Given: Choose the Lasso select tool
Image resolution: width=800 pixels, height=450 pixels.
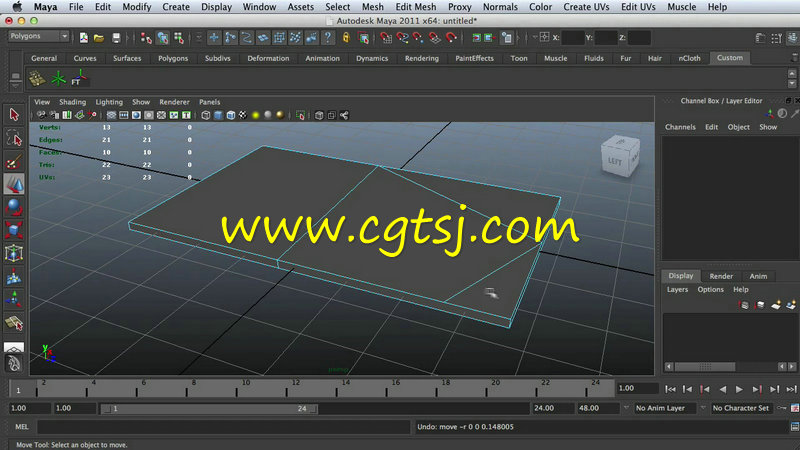Looking at the screenshot, I should 14,138.
